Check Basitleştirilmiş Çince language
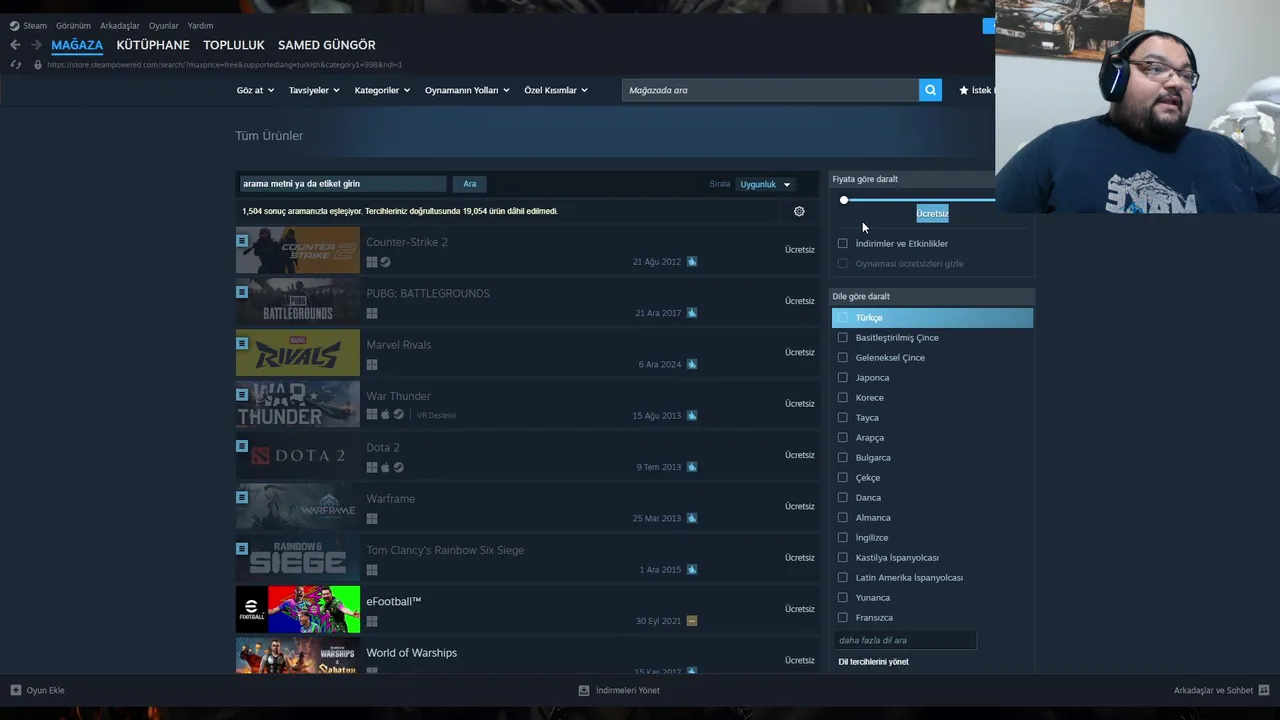 pyautogui.click(x=842, y=337)
